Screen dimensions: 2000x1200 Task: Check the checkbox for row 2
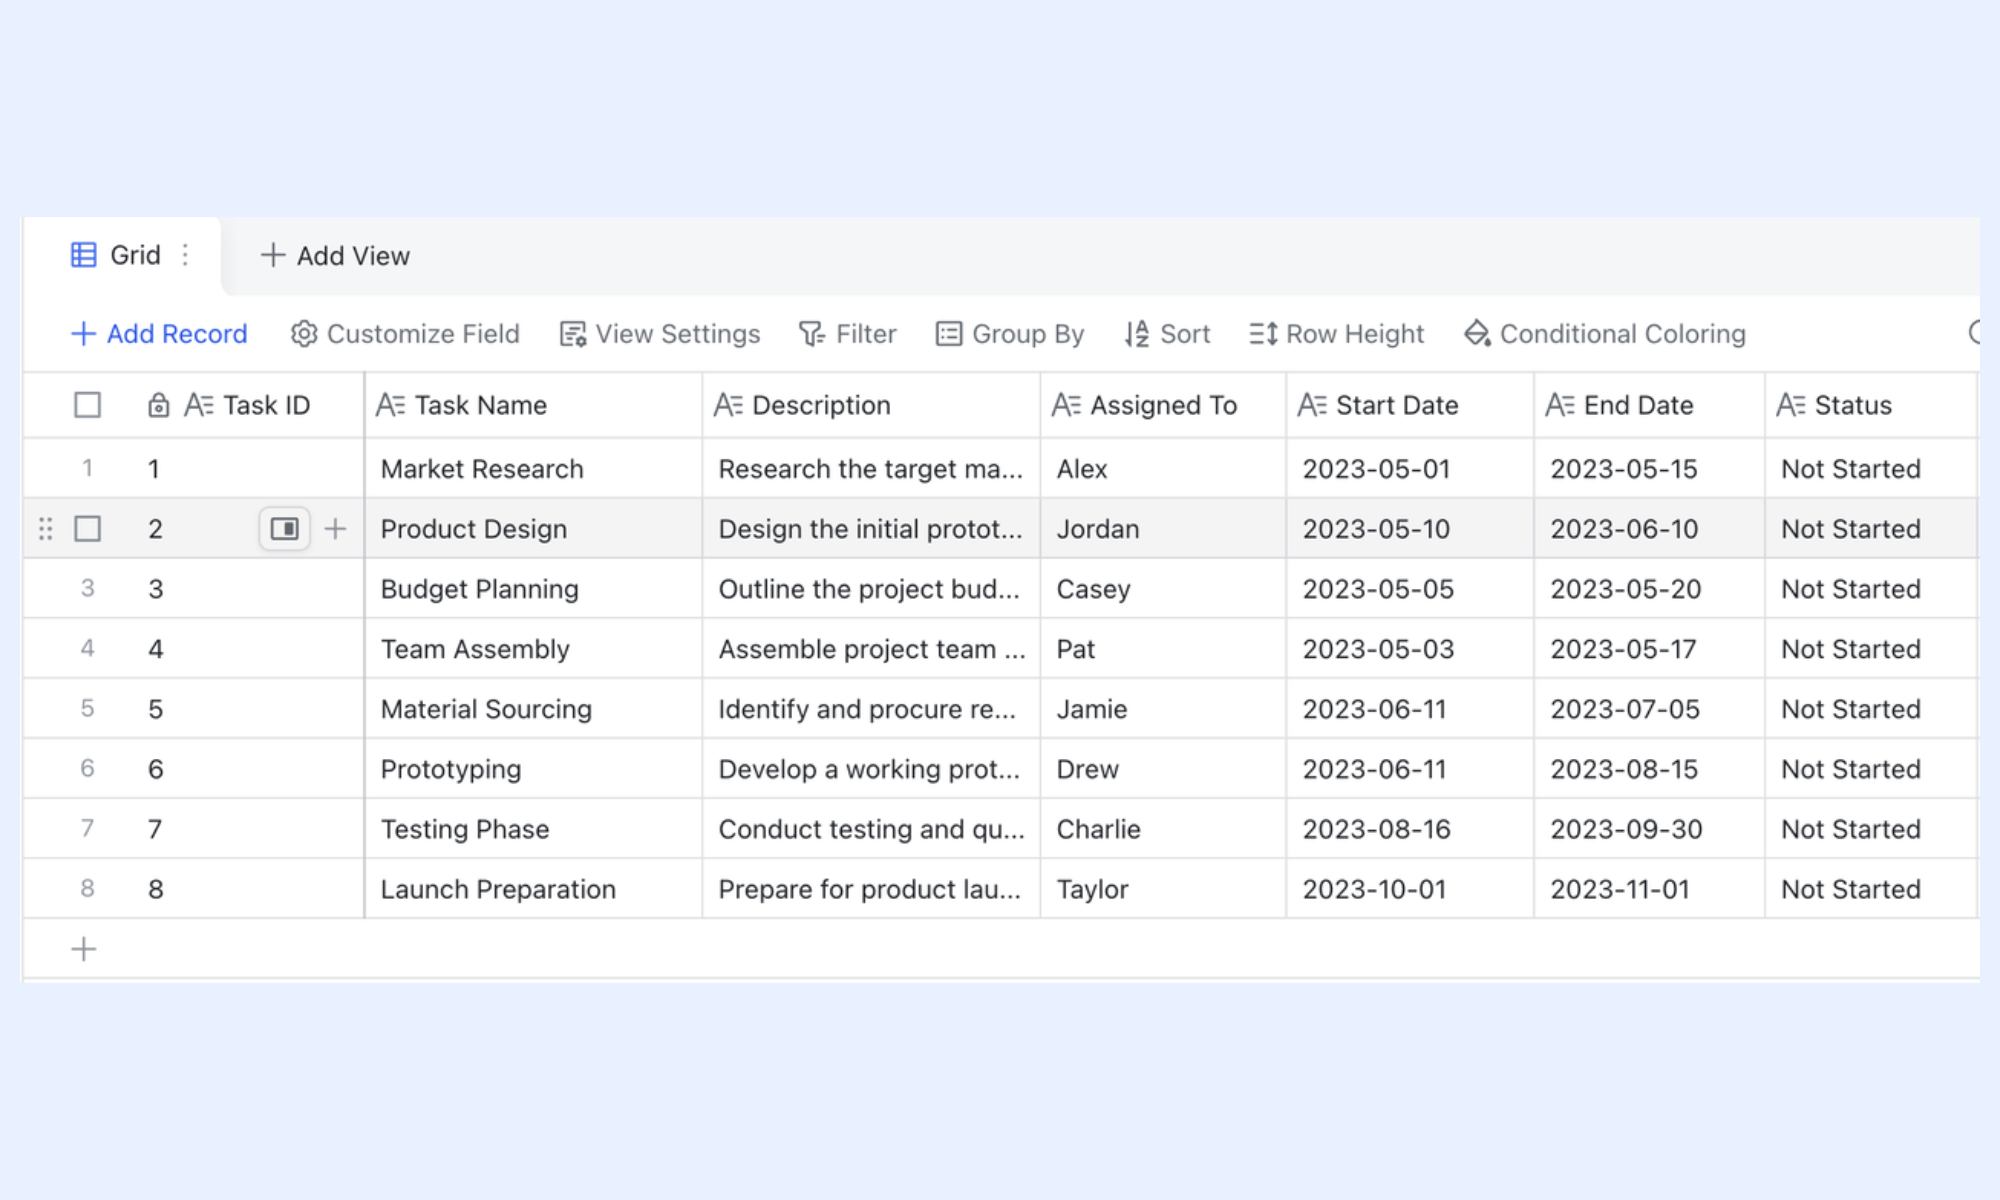point(88,529)
